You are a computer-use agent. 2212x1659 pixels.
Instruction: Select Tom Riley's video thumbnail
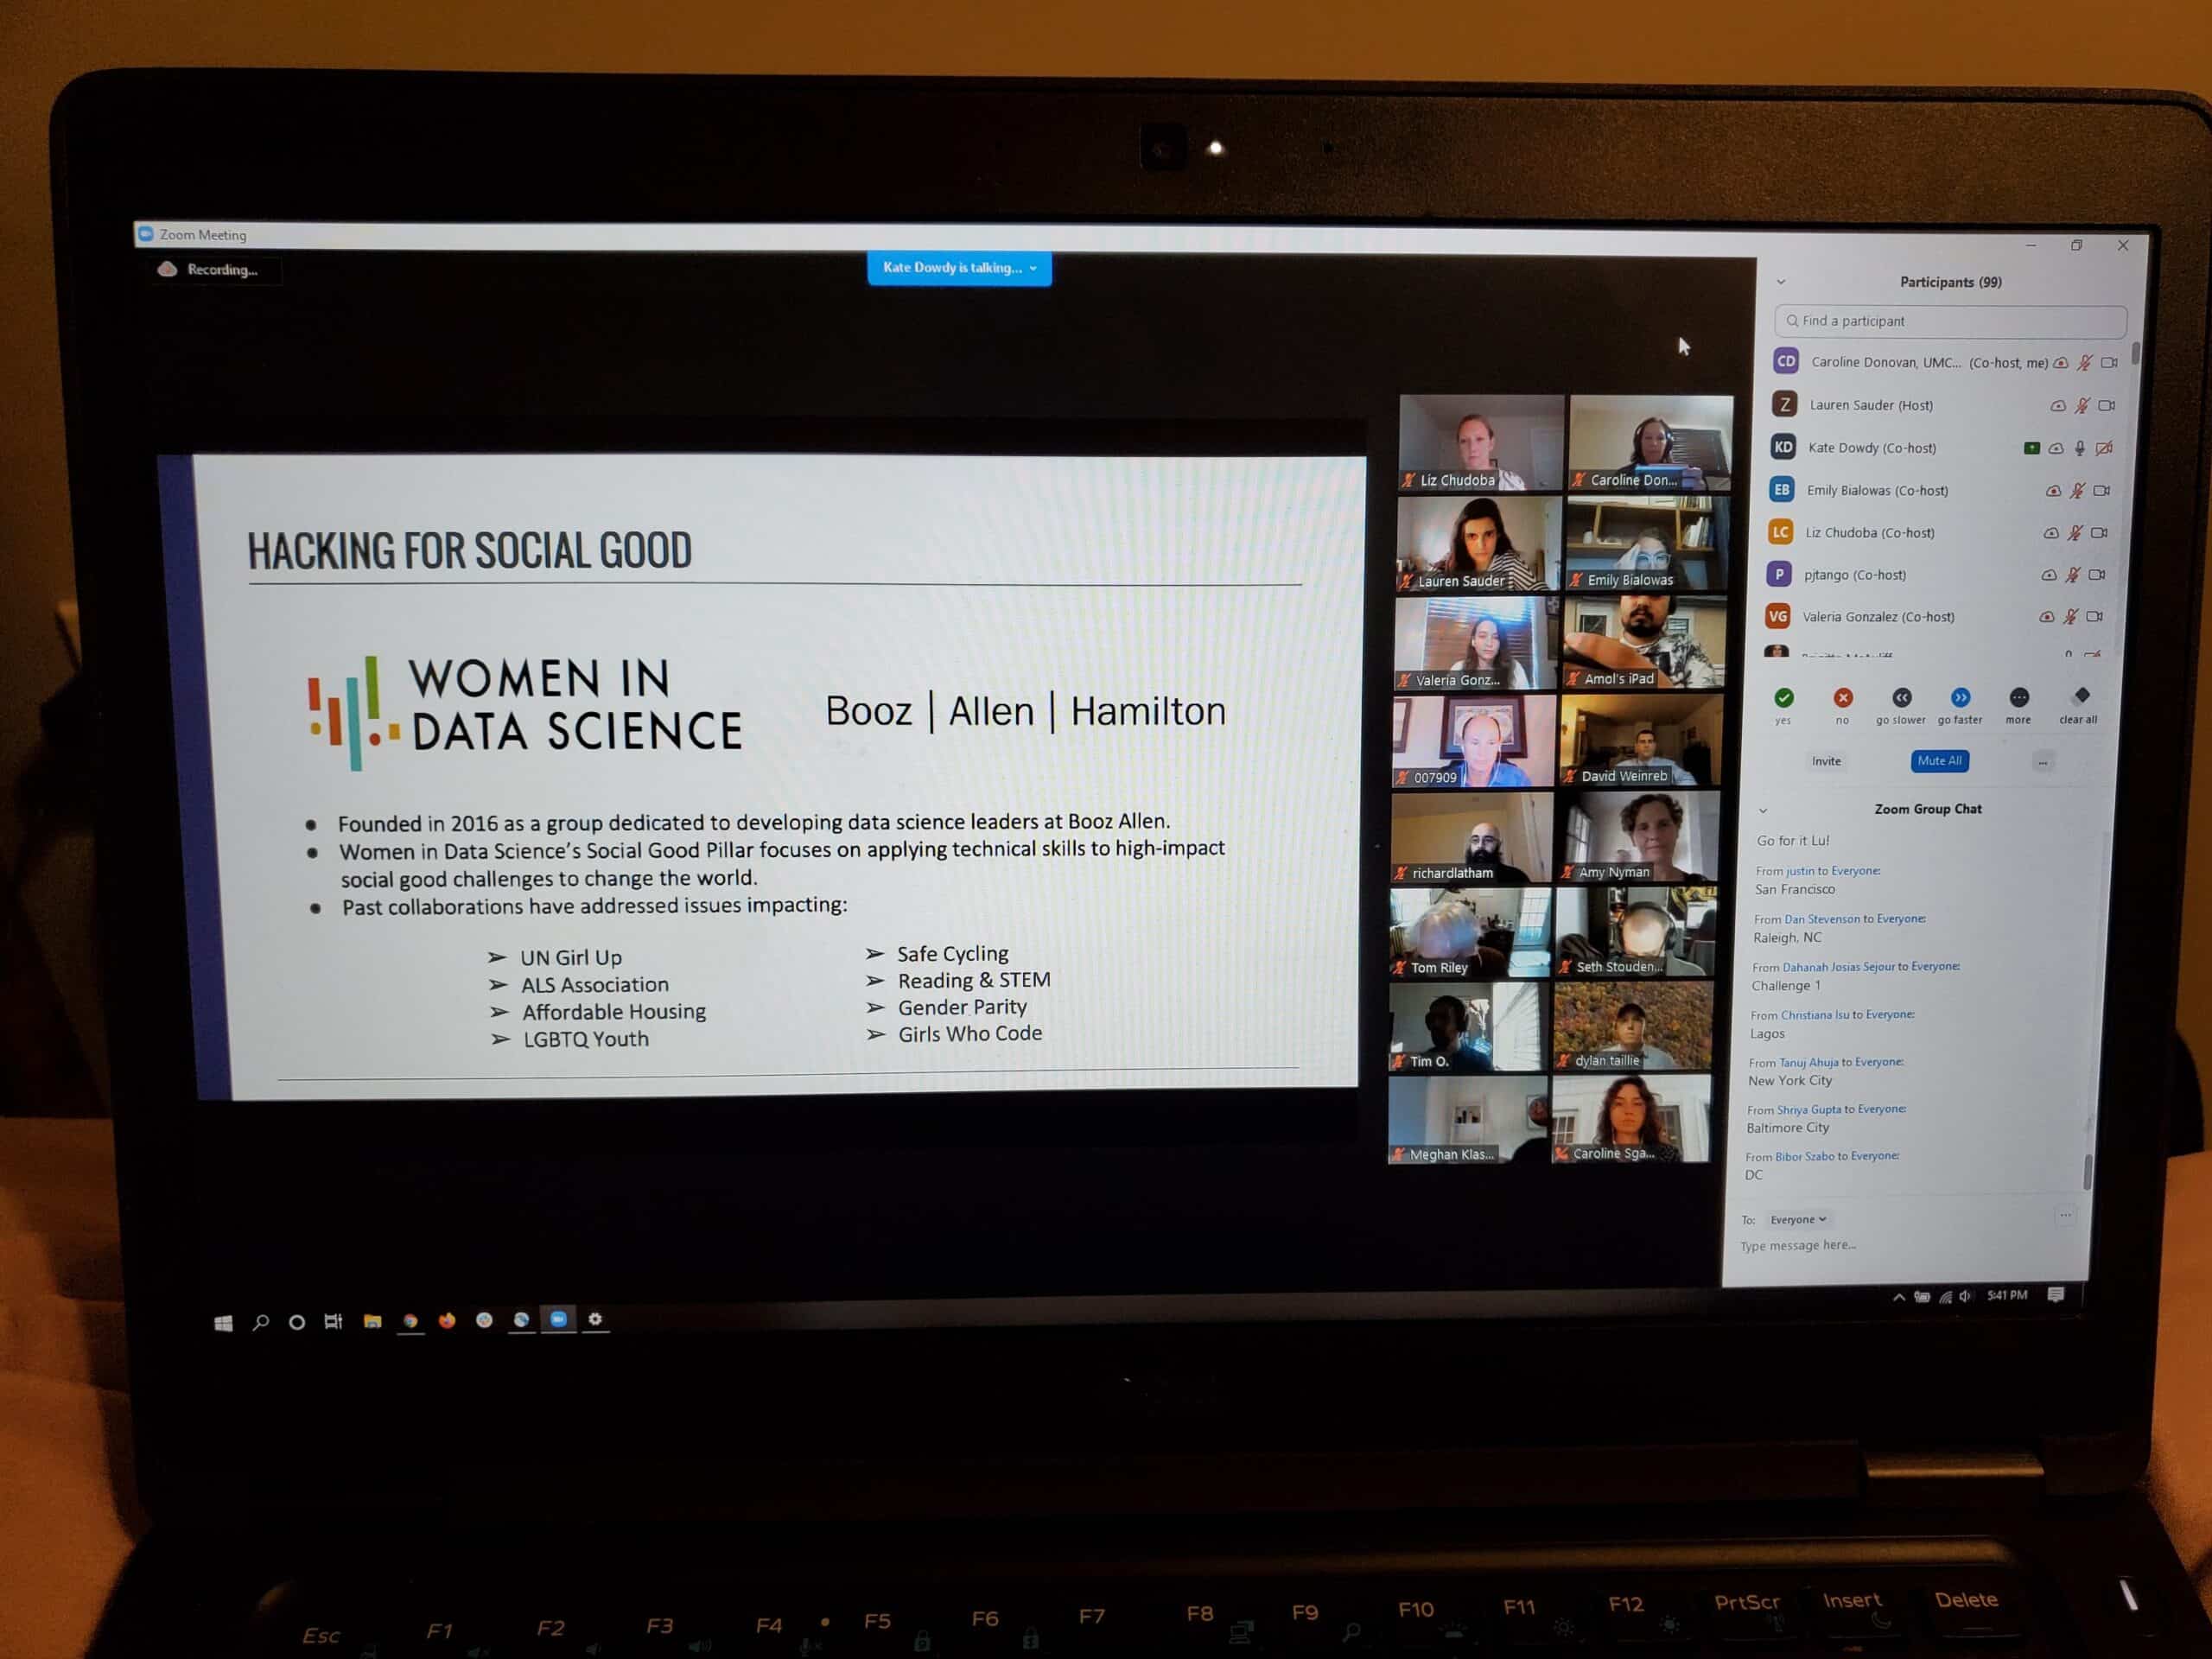pos(1470,933)
